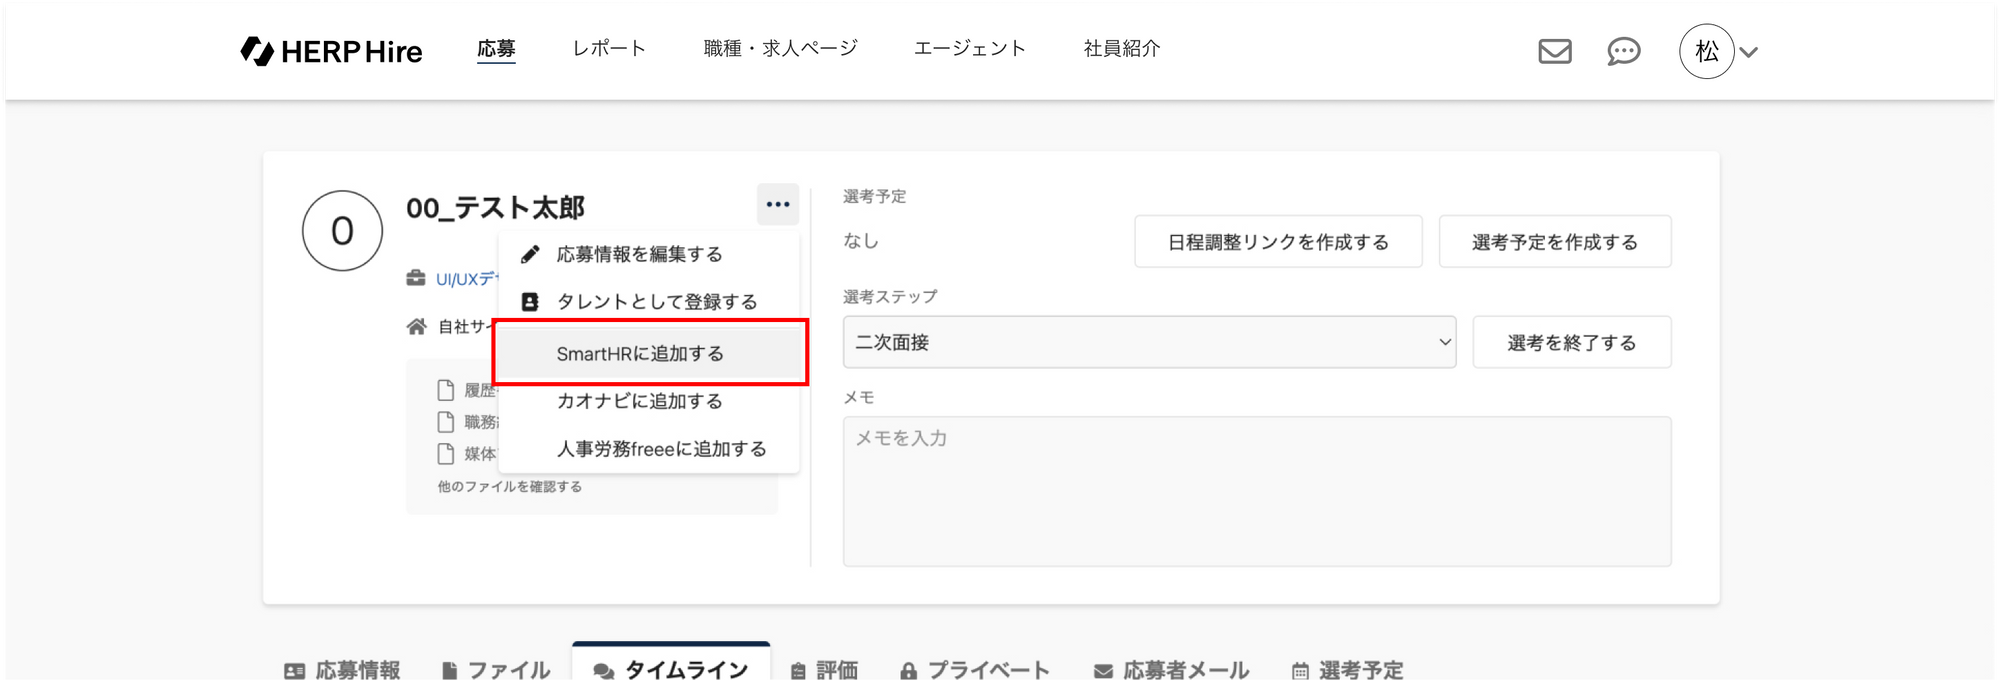The height and width of the screenshot is (680, 2000).
Task: Click the candidate avatar circle
Action: coord(342,231)
